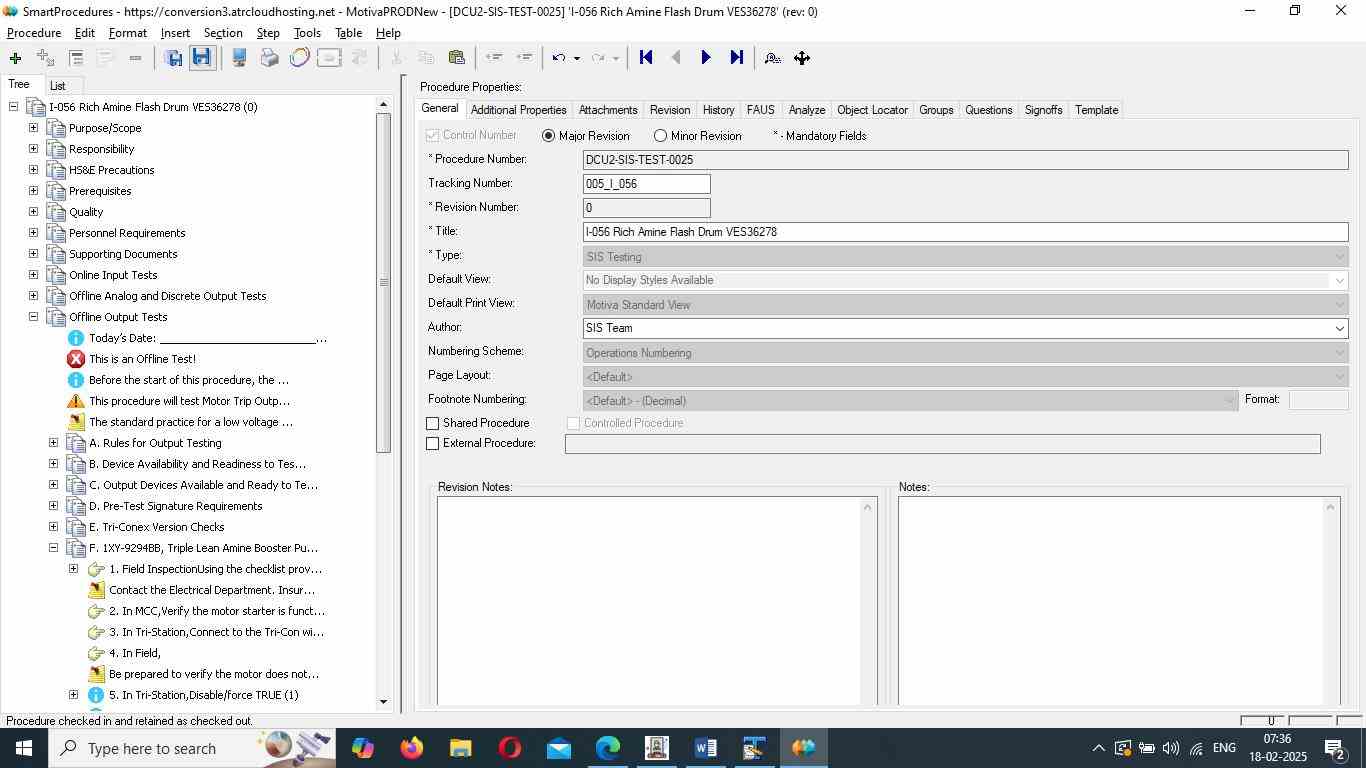Expand the Prerequisites tree node
The width and height of the screenshot is (1366, 768).
(33, 191)
